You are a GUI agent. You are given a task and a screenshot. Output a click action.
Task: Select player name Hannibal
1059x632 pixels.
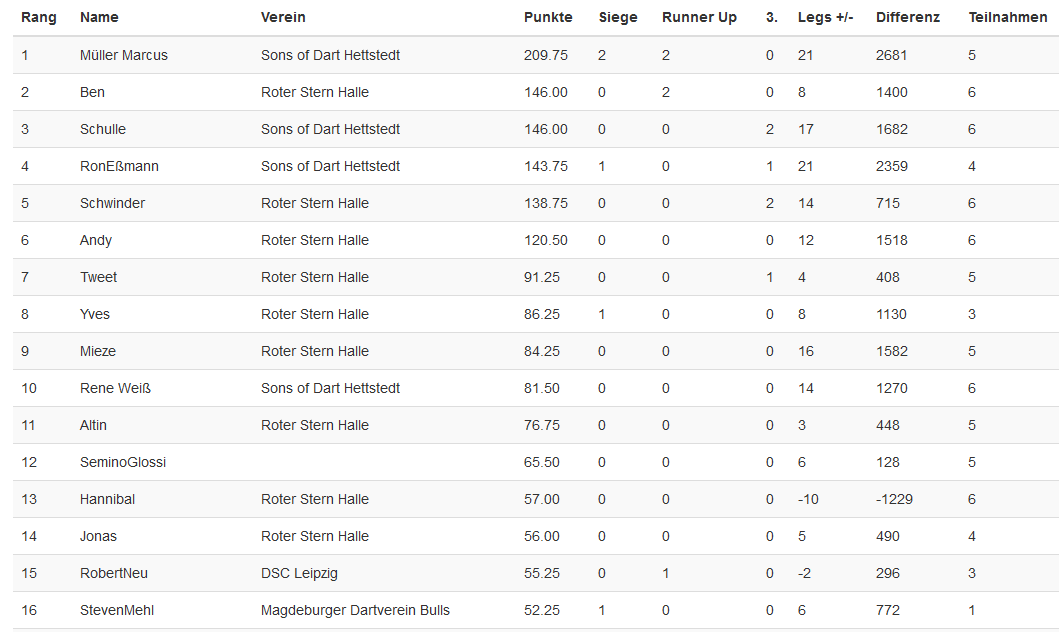point(107,500)
